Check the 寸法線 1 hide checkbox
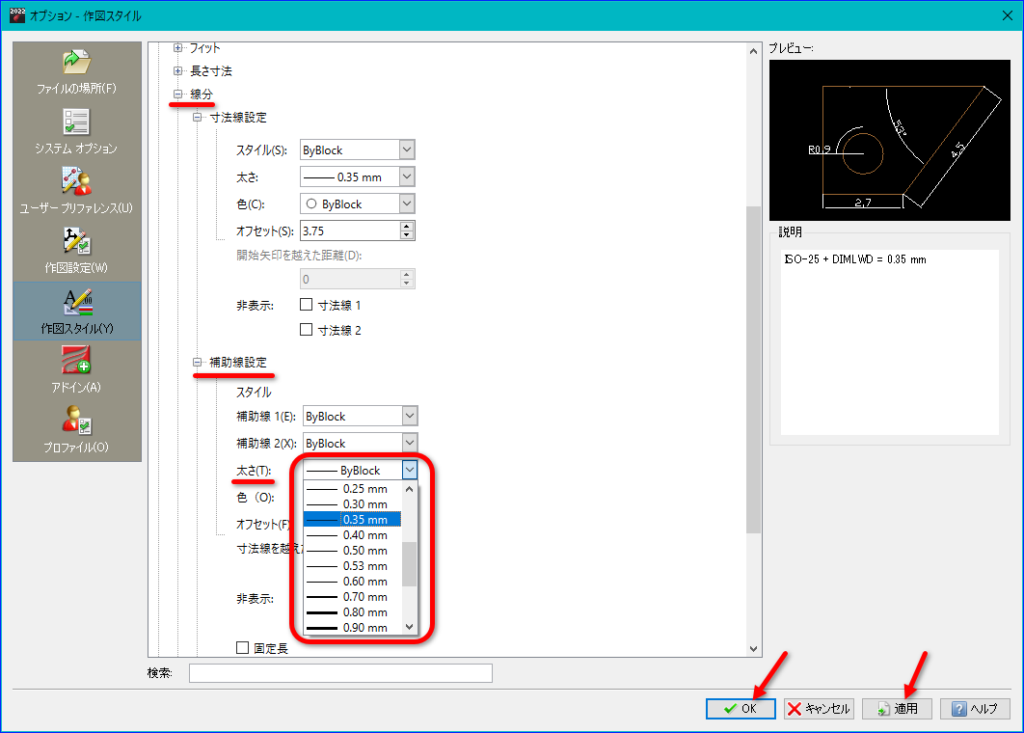The width and height of the screenshot is (1024, 733). click(306, 304)
